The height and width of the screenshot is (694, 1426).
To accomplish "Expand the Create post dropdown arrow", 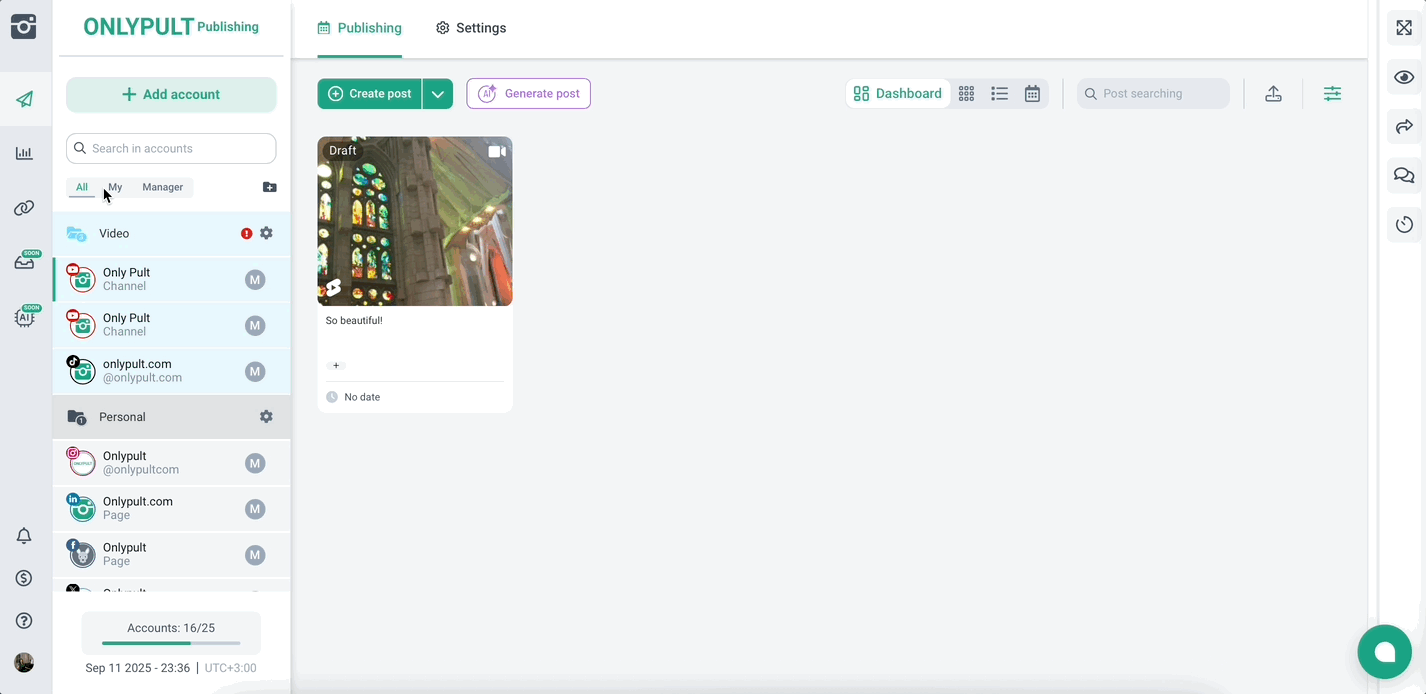I will pos(437,94).
